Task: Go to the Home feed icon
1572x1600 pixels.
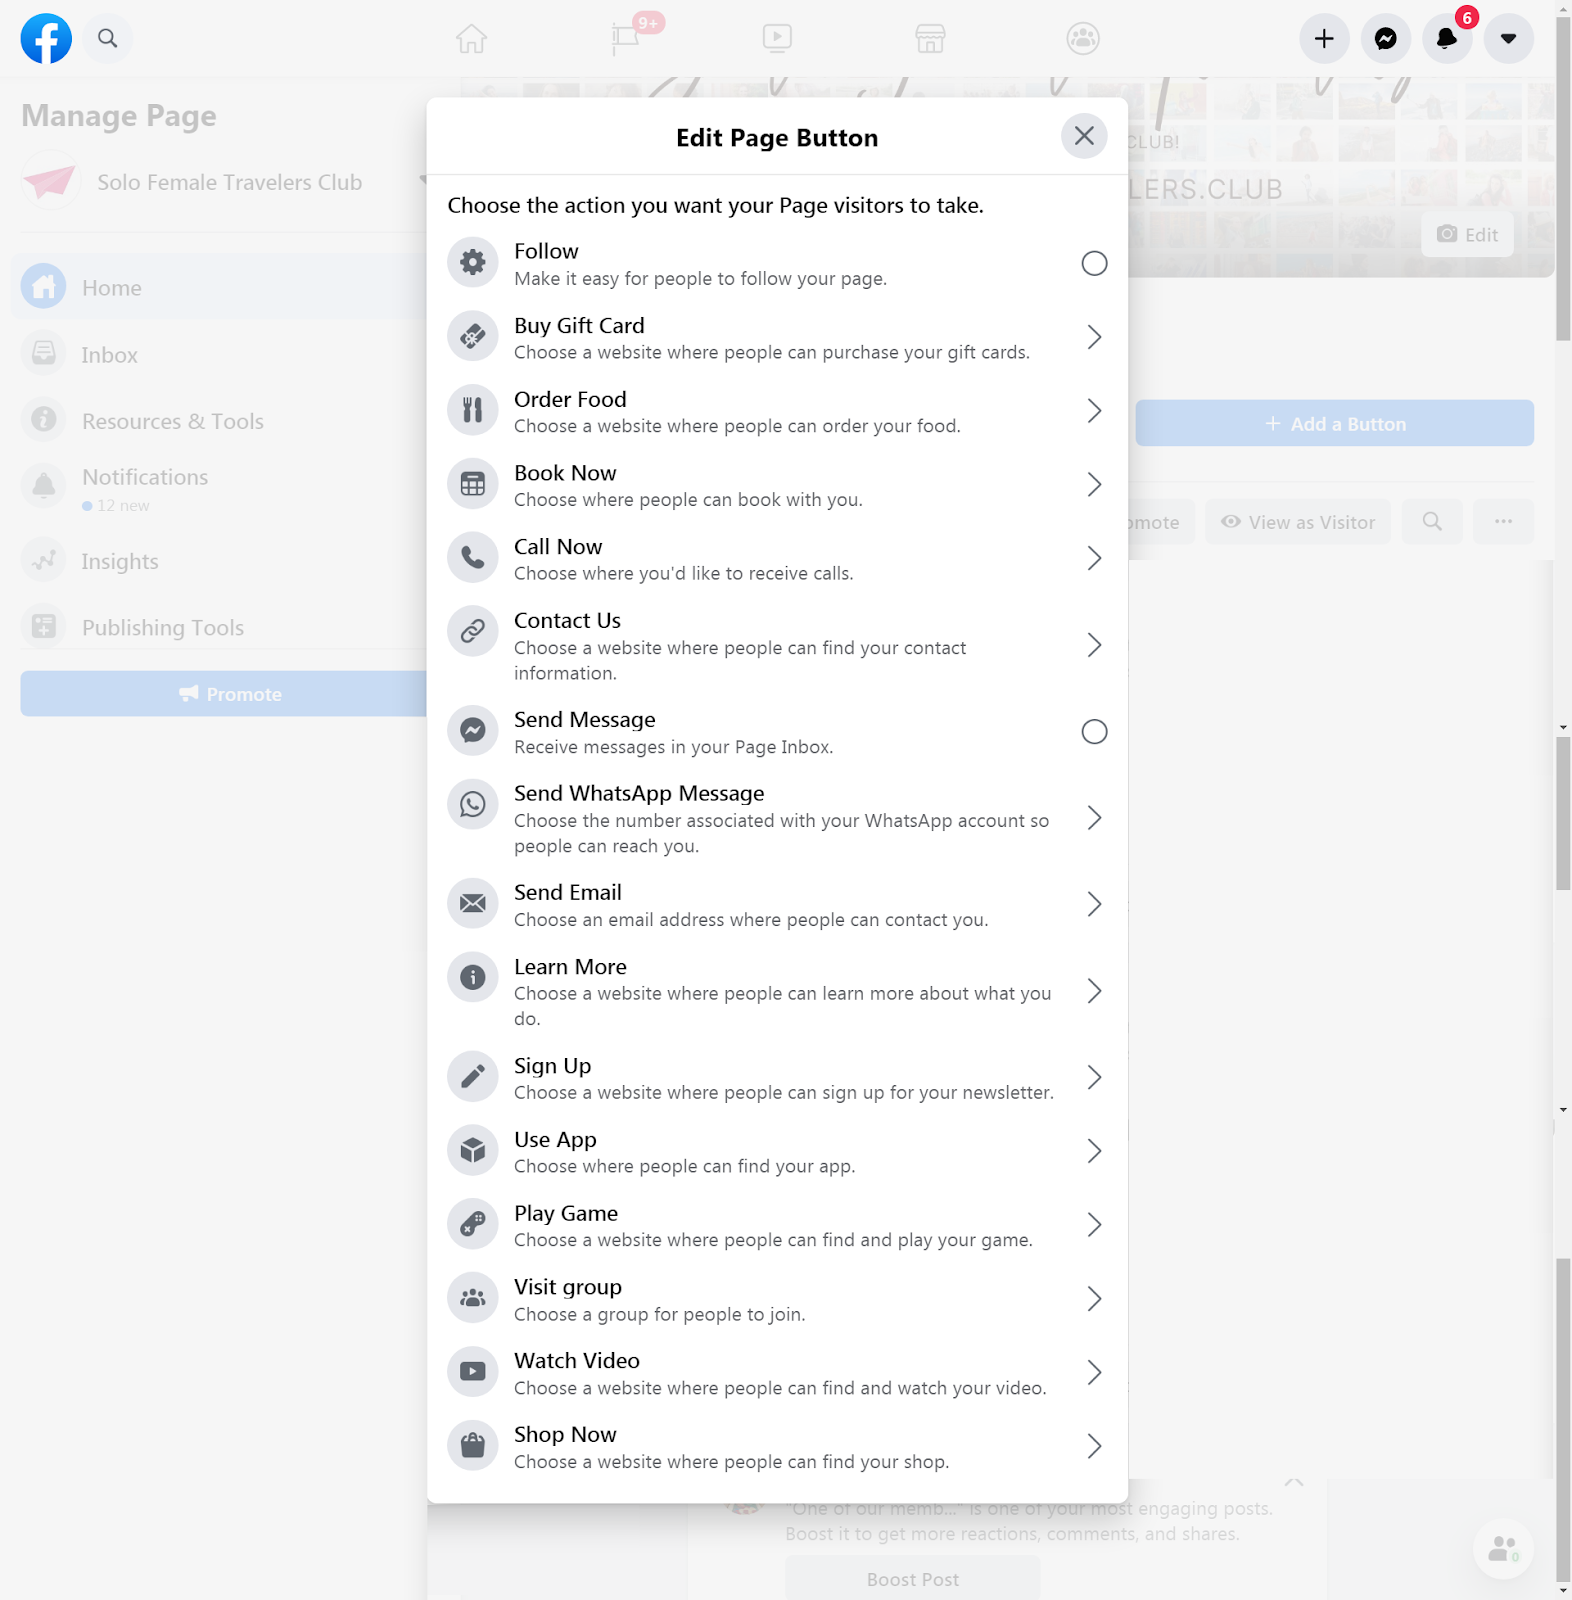Action: [472, 39]
